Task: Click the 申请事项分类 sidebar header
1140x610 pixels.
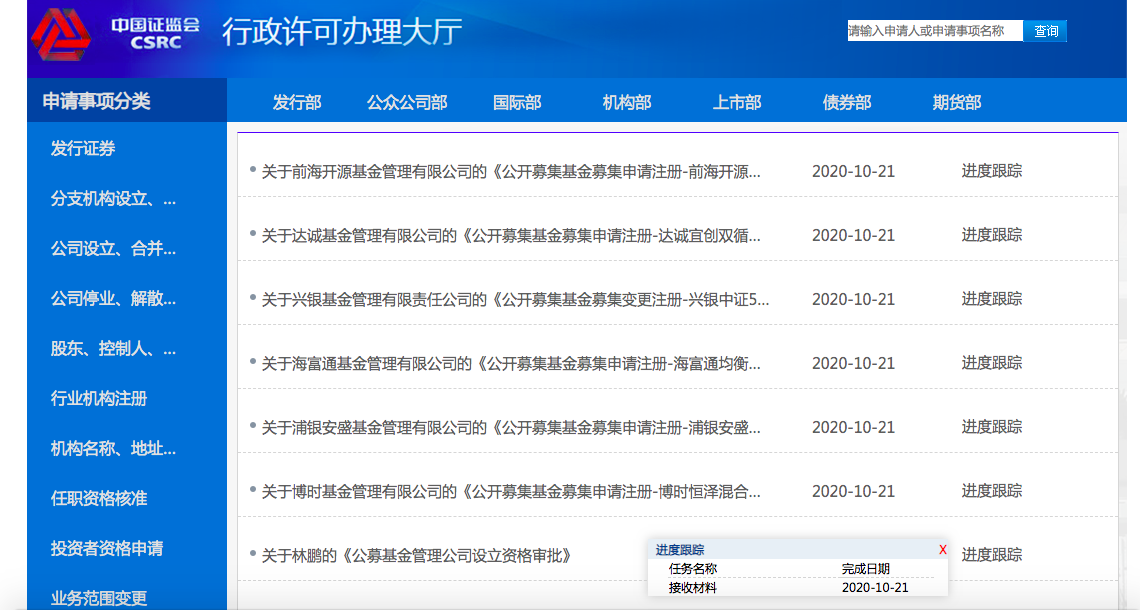Action: [96, 101]
